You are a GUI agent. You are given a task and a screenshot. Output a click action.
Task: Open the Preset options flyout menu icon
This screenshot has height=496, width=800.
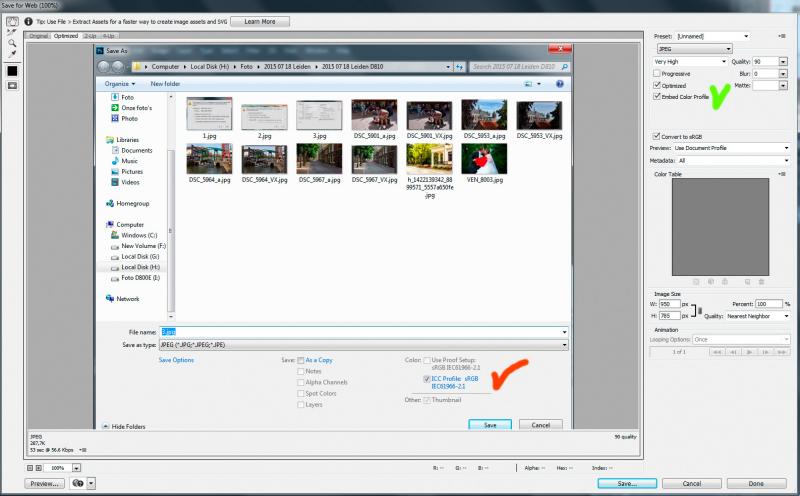(x=782, y=36)
